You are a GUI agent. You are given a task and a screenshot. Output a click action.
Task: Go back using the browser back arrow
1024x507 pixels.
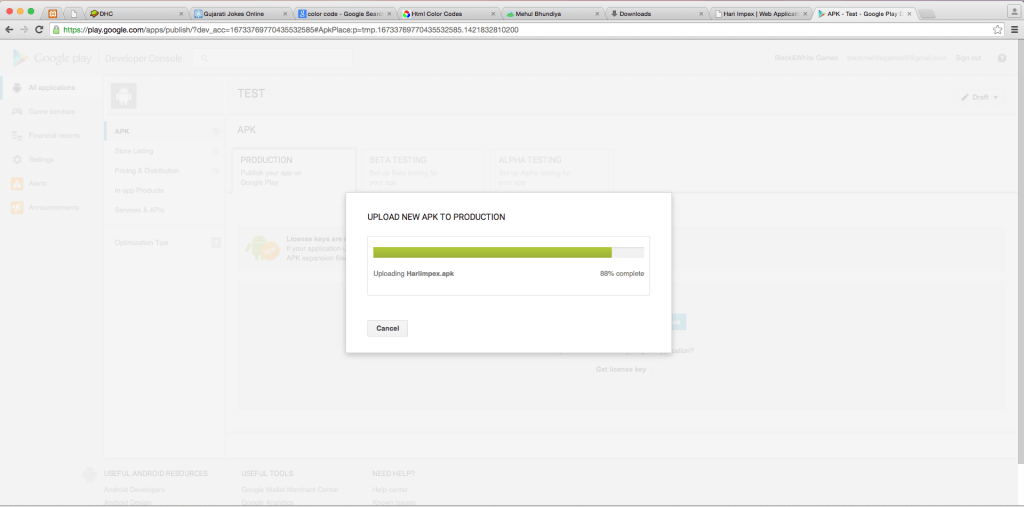[9, 29]
